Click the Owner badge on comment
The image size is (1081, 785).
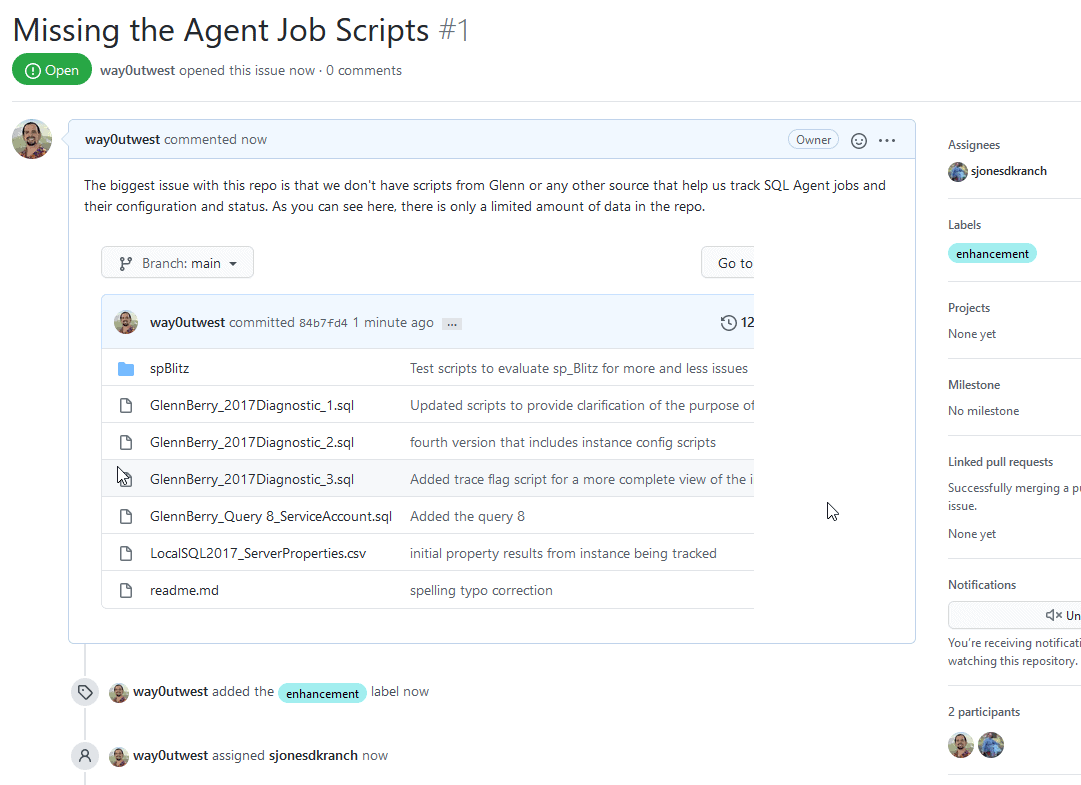click(813, 140)
